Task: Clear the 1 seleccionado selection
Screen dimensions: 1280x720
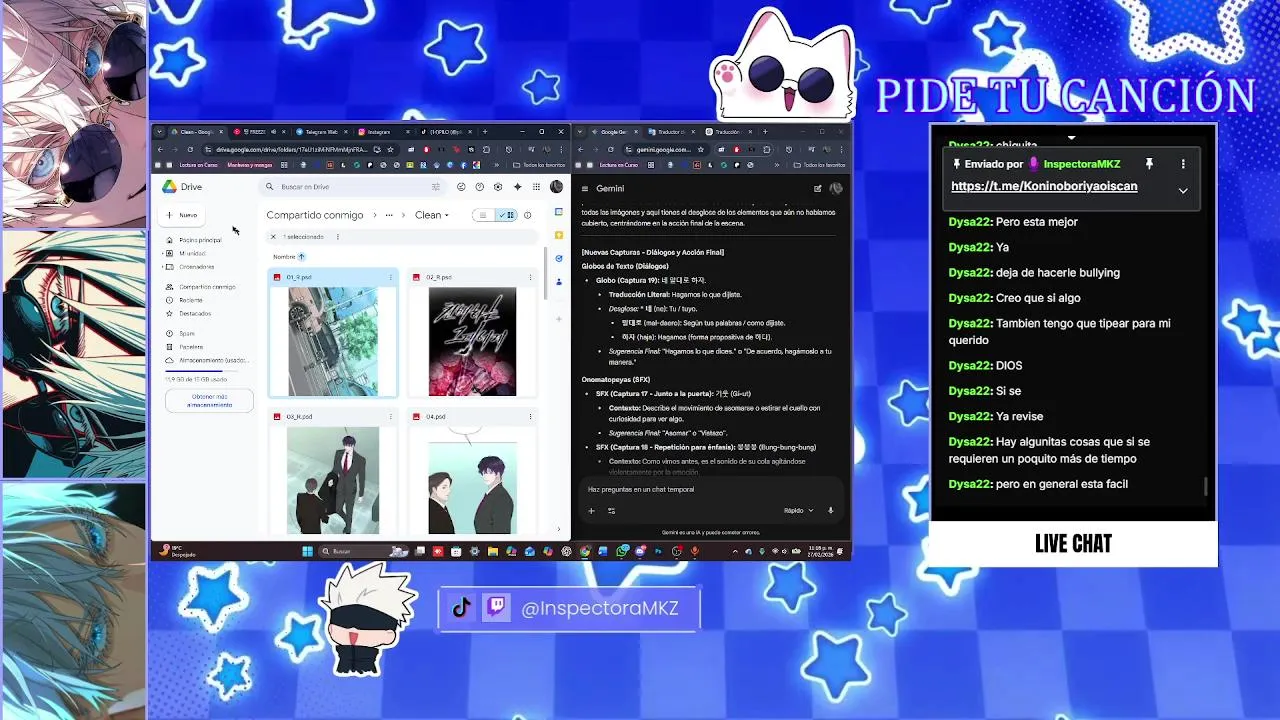Action: pos(273,237)
